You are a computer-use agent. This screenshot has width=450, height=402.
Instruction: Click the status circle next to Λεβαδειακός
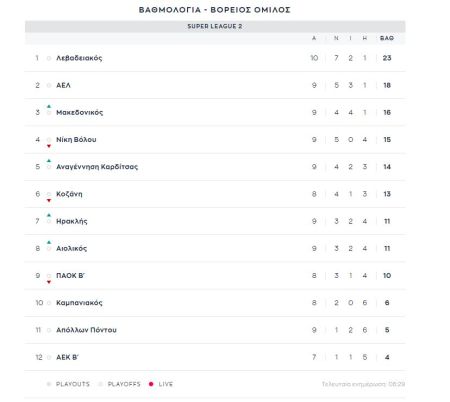pyautogui.click(x=49, y=58)
